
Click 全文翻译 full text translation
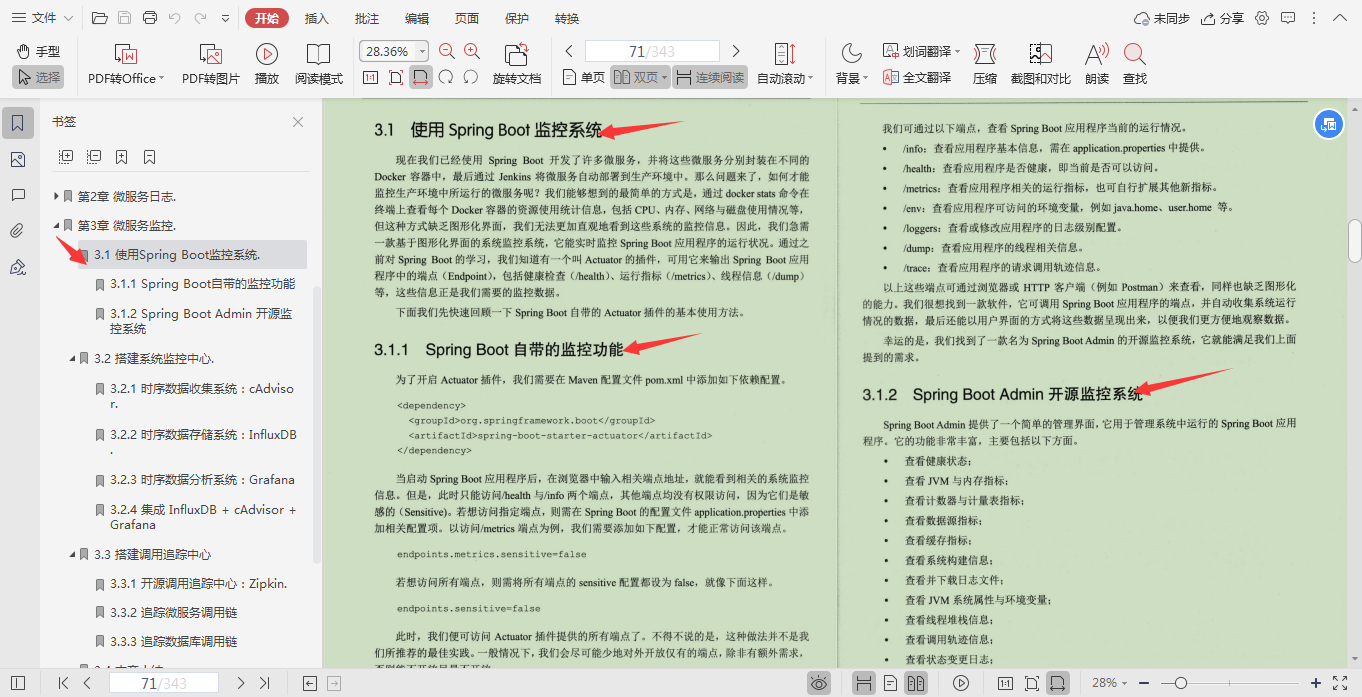coord(917,77)
